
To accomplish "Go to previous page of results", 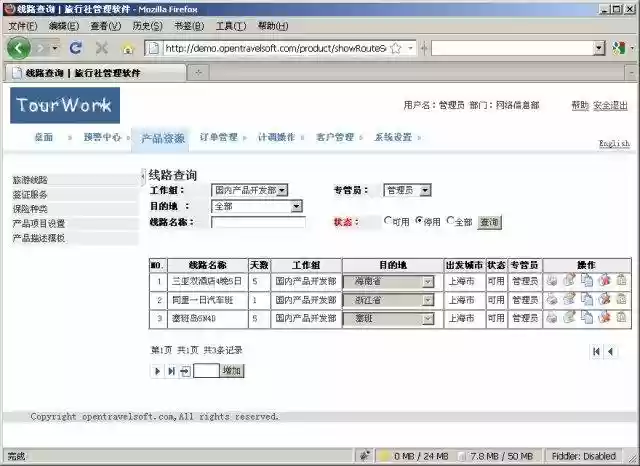I will [611, 351].
